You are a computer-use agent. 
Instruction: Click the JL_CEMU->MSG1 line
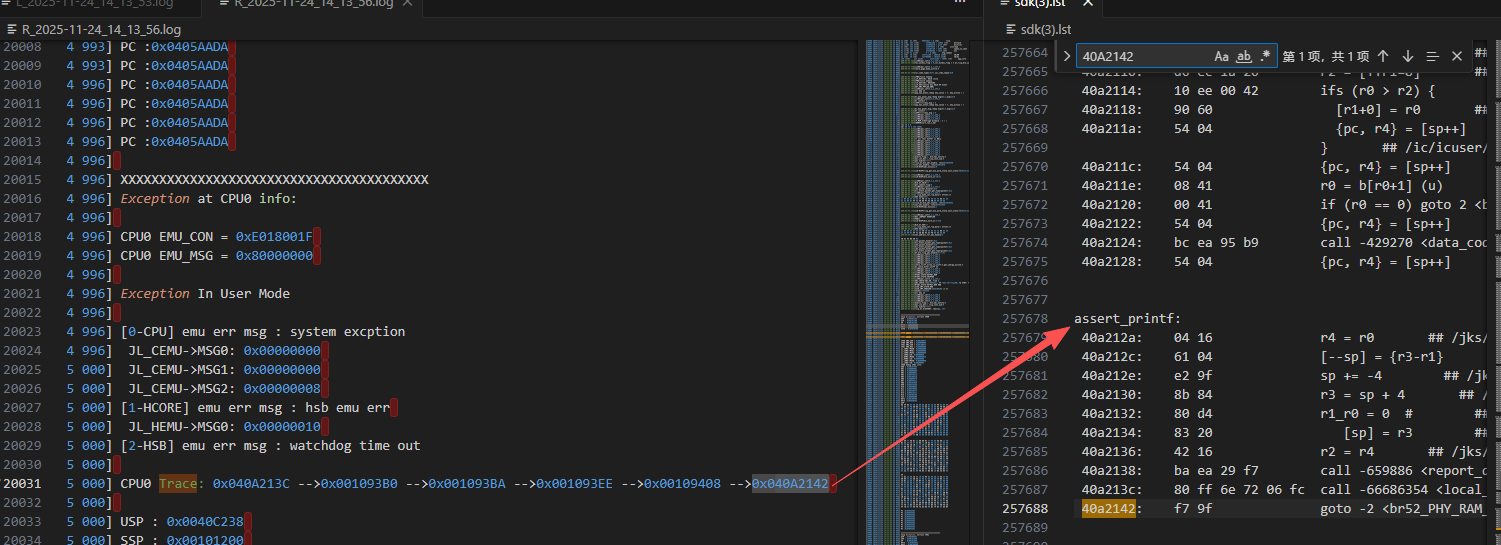coord(224,369)
